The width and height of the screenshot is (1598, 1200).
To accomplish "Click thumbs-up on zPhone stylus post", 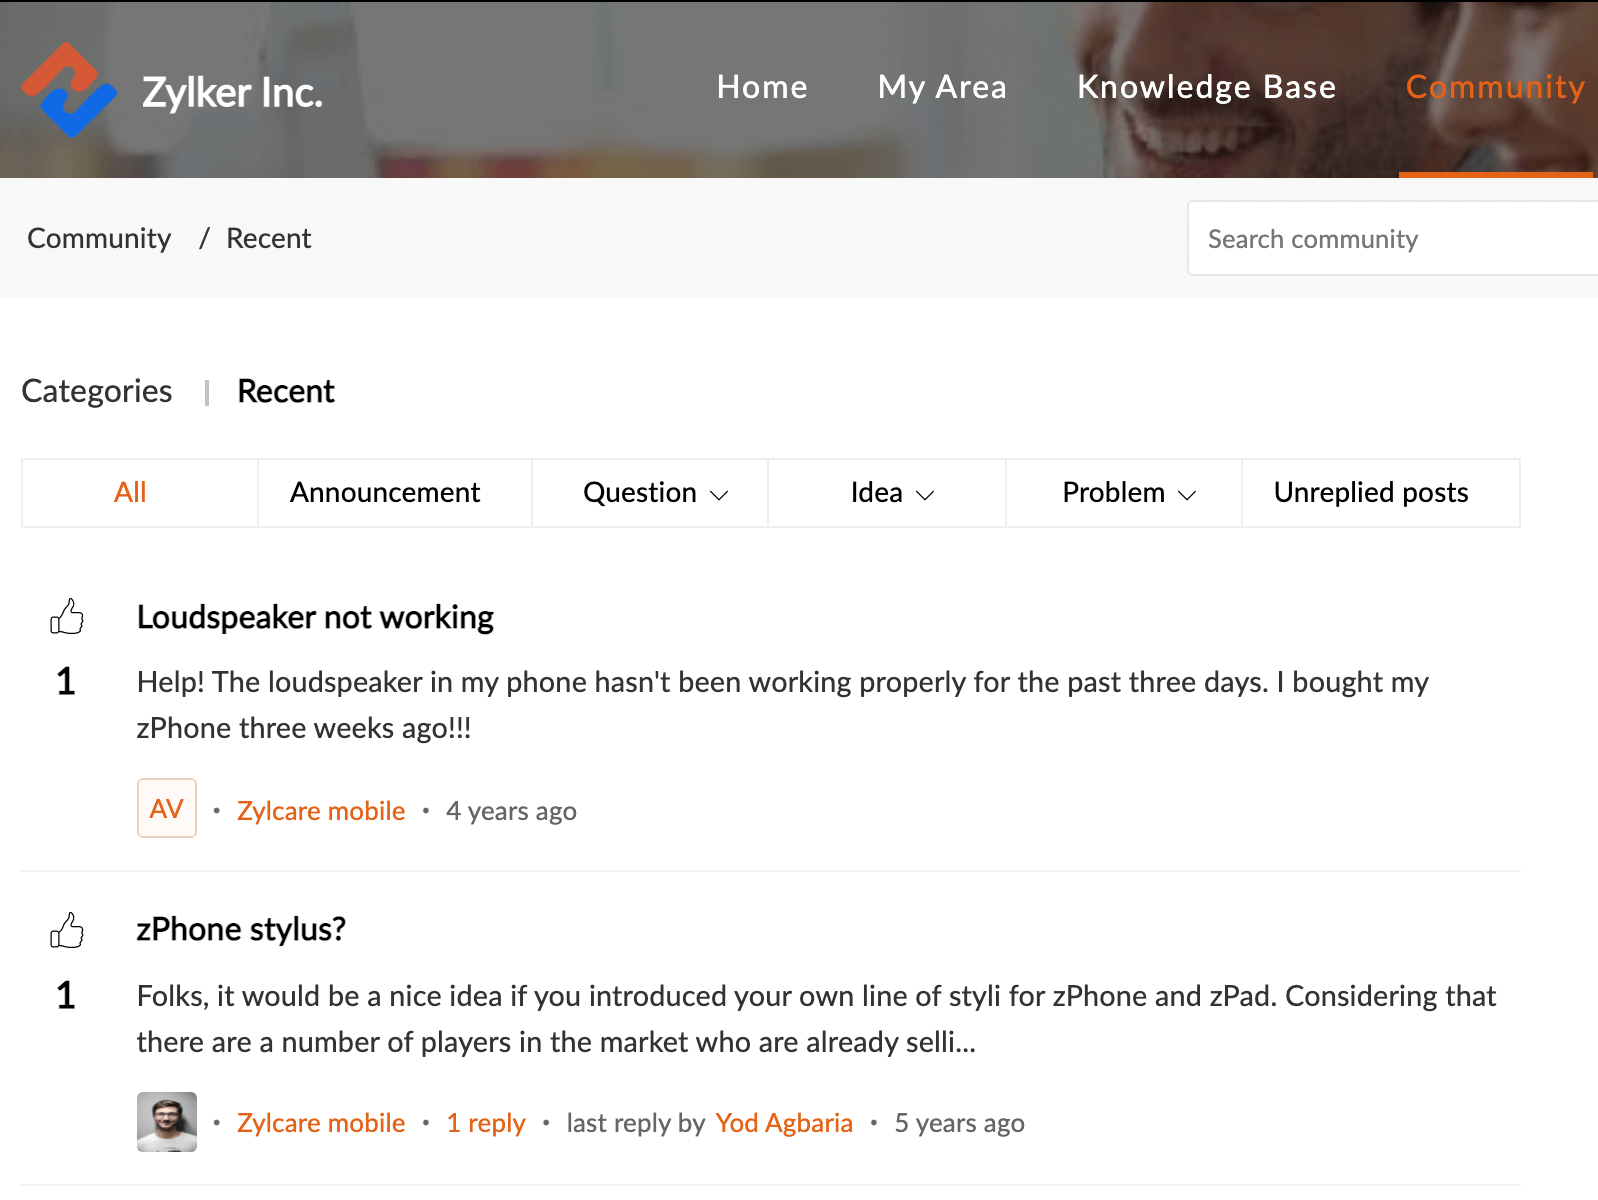I will [67, 931].
